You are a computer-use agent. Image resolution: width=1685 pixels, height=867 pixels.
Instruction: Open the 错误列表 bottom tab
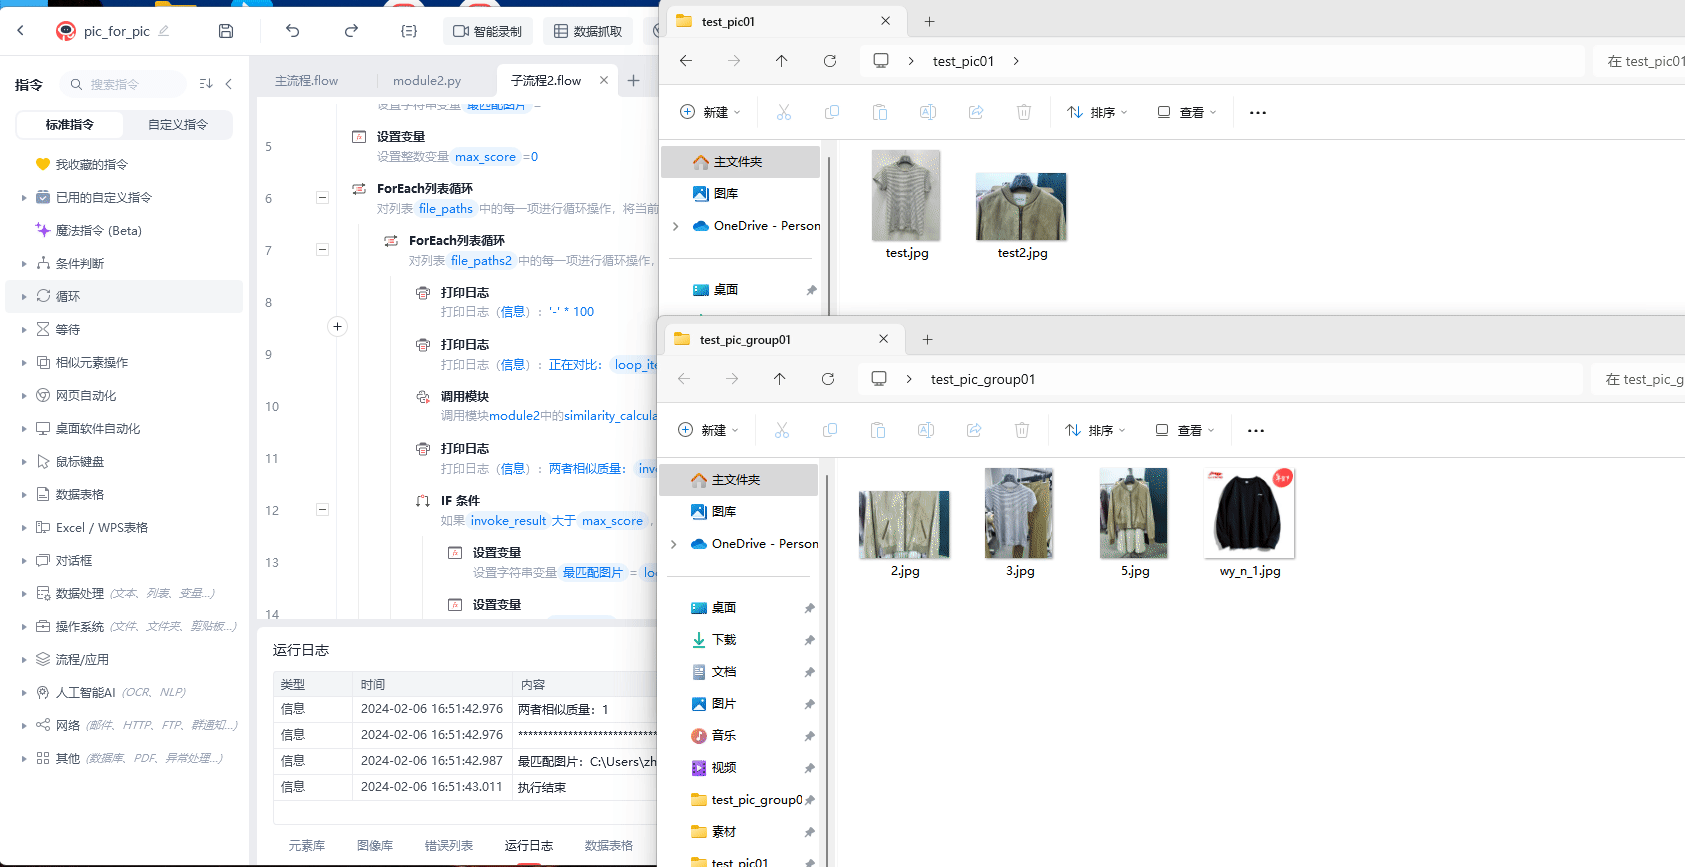(x=449, y=846)
